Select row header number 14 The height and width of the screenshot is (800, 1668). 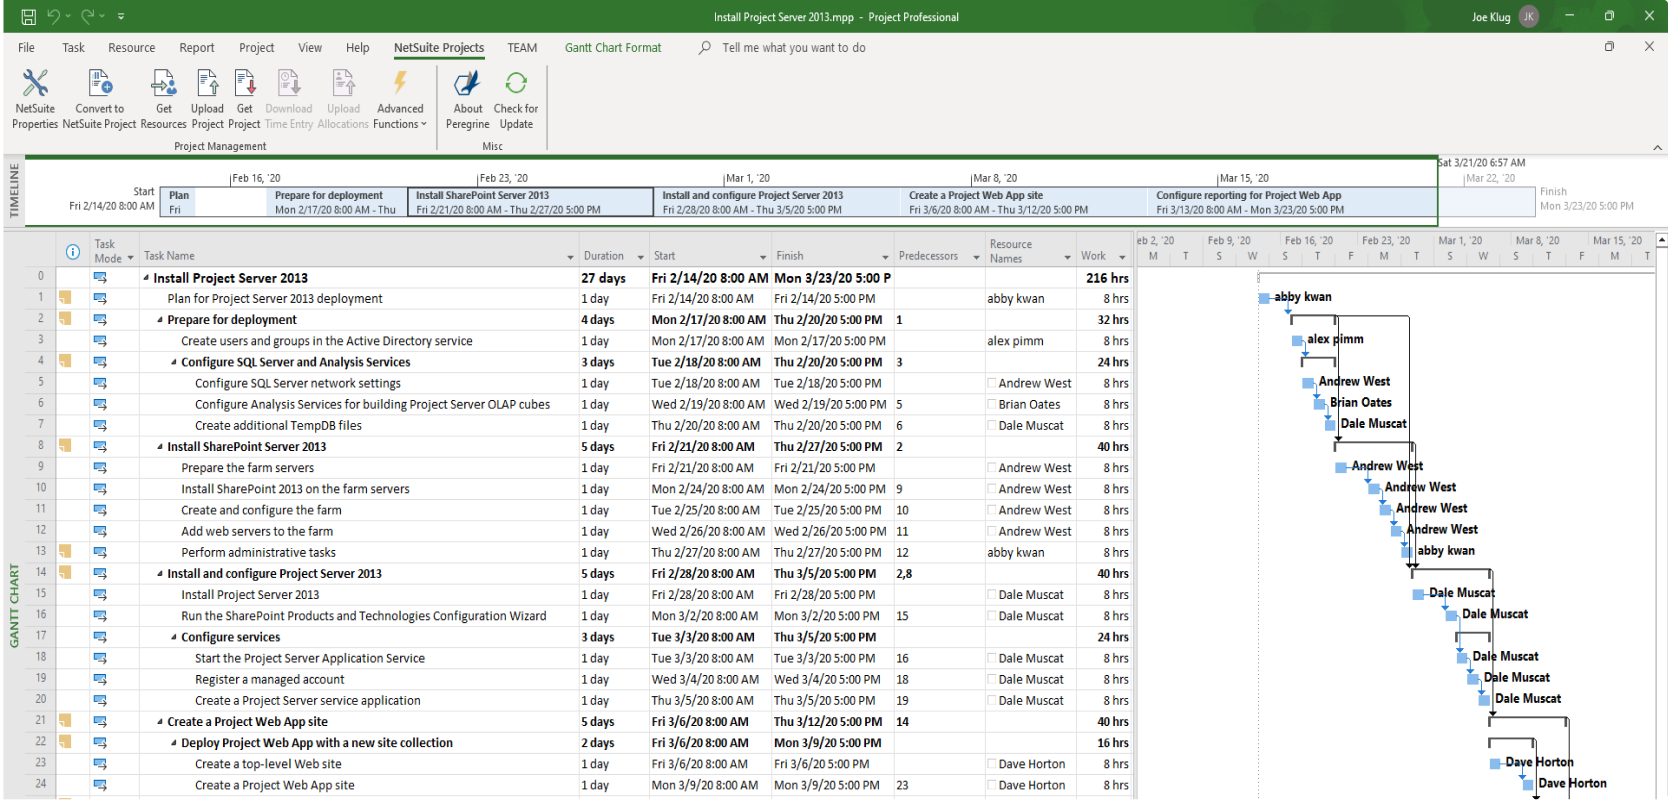point(41,573)
